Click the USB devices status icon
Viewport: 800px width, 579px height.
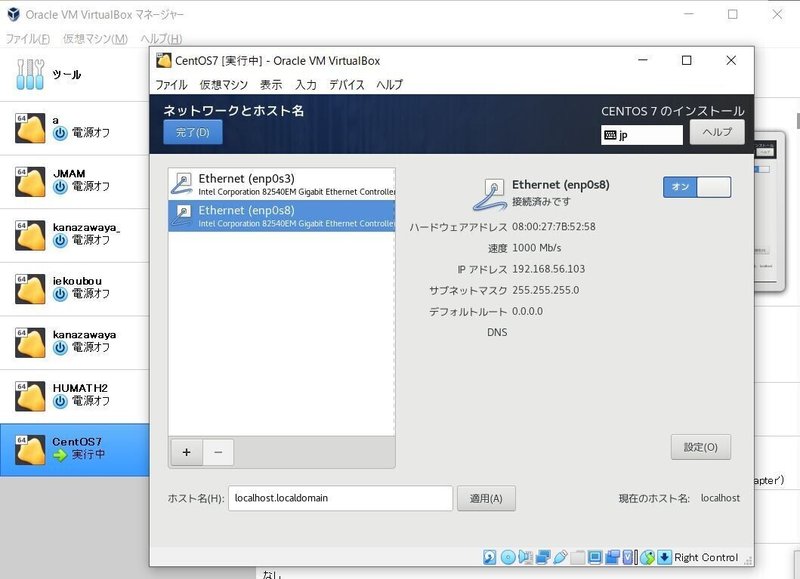coord(560,557)
